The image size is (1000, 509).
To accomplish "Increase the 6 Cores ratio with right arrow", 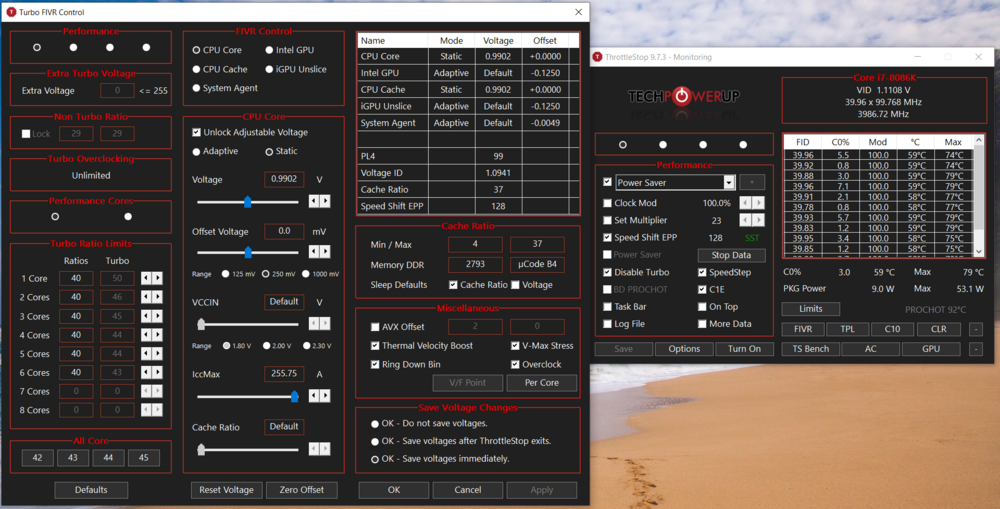I will [158, 373].
